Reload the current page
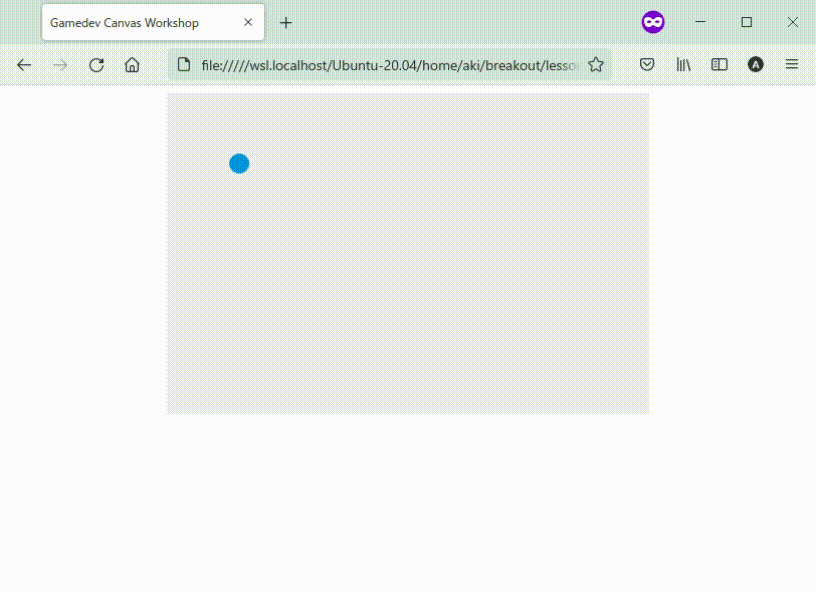Viewport: 816px width, 592px height. (96, 65)
